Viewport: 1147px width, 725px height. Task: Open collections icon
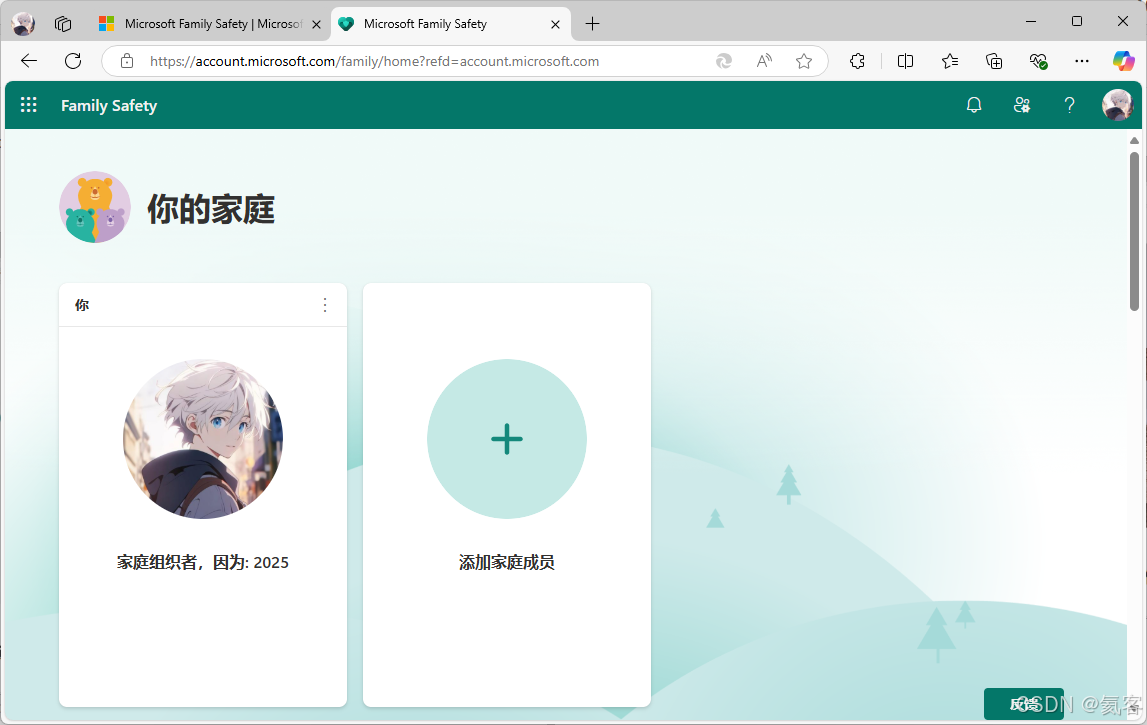click(994, 61)
